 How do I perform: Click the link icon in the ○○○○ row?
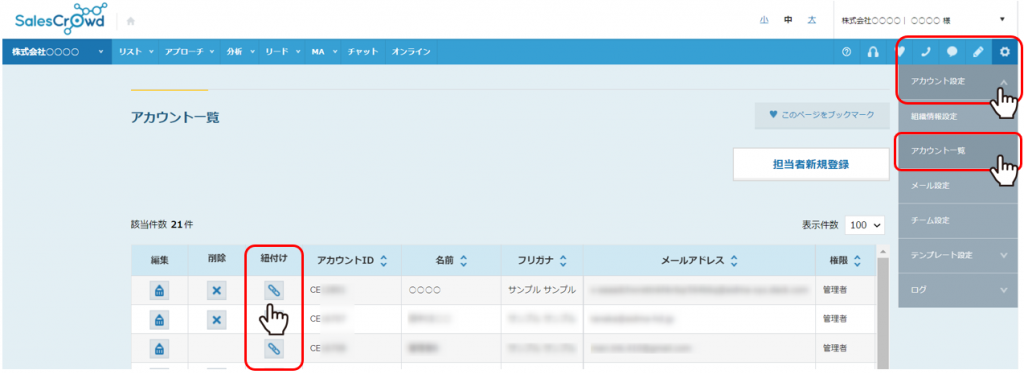point(274,290)
